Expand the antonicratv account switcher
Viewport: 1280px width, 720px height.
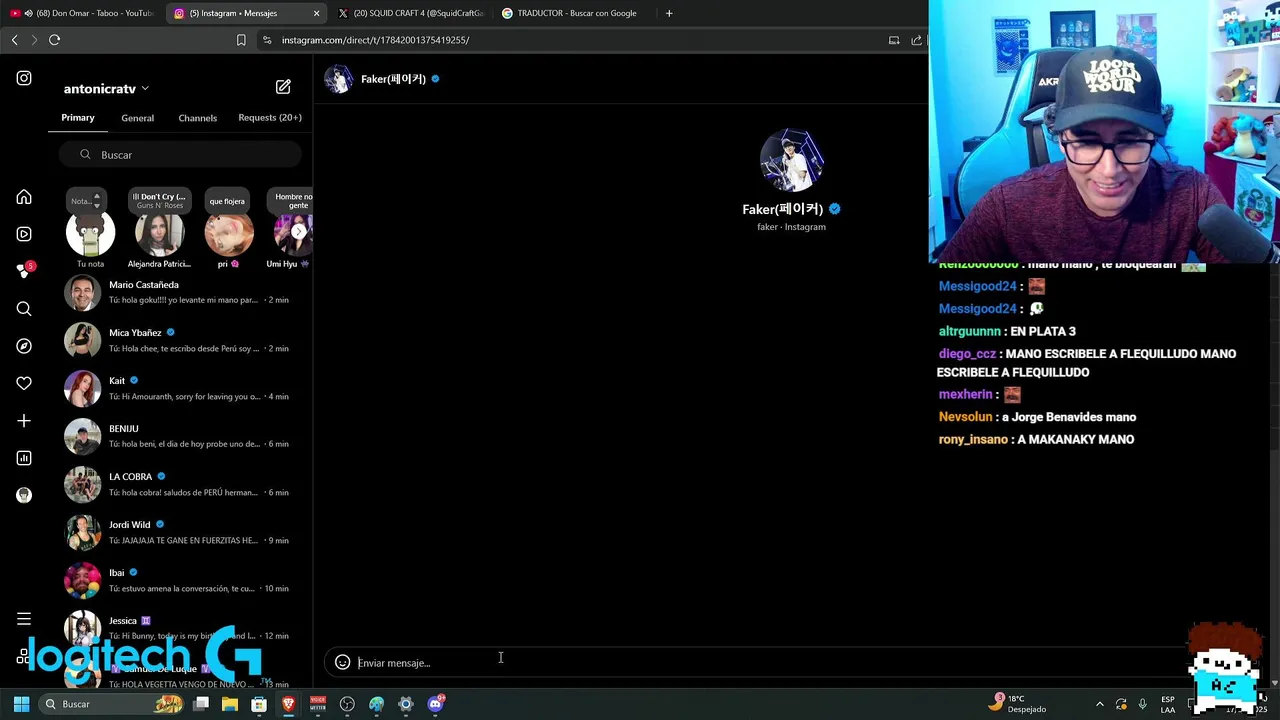(x=106, y=89)
